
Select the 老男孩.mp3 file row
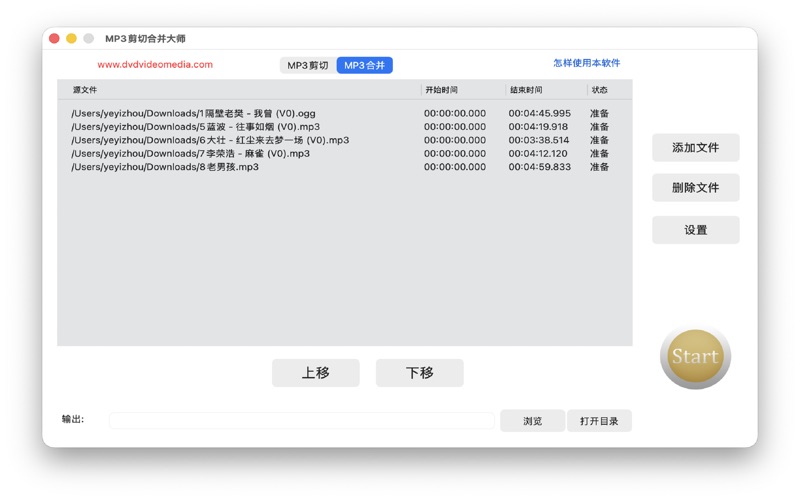click(165, 168)
